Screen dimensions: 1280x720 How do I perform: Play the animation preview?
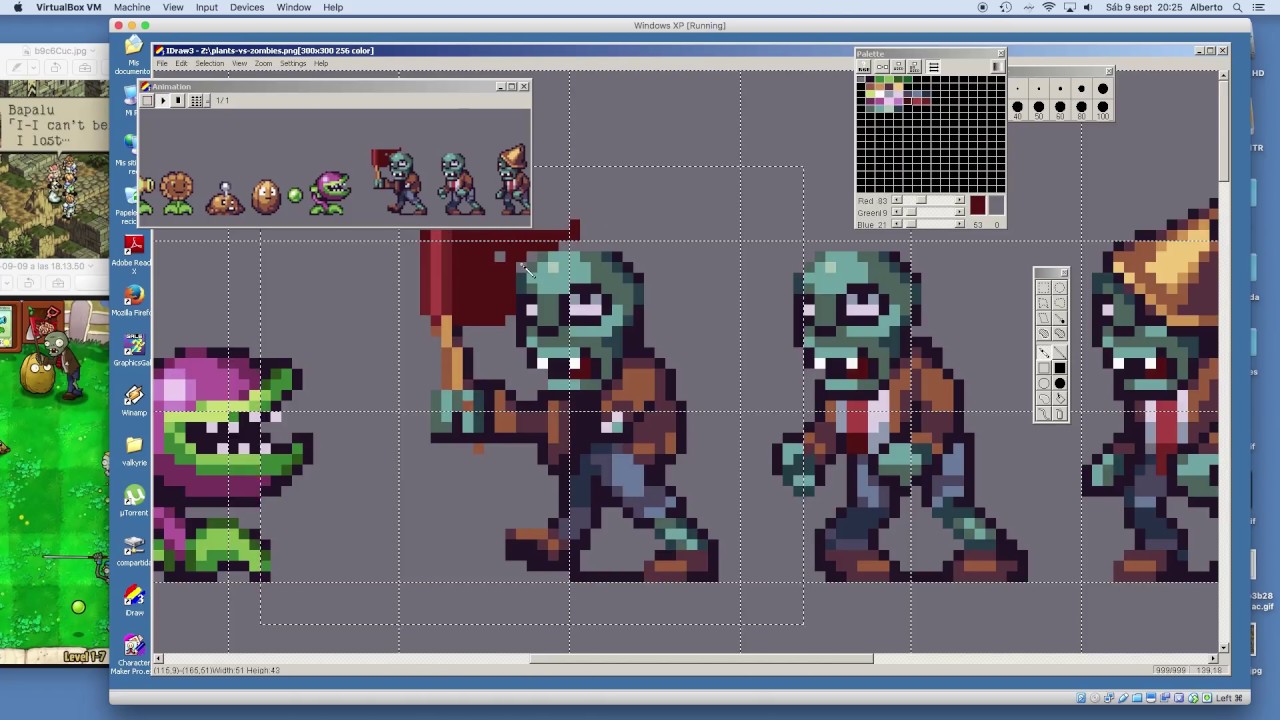pos(163,101)
